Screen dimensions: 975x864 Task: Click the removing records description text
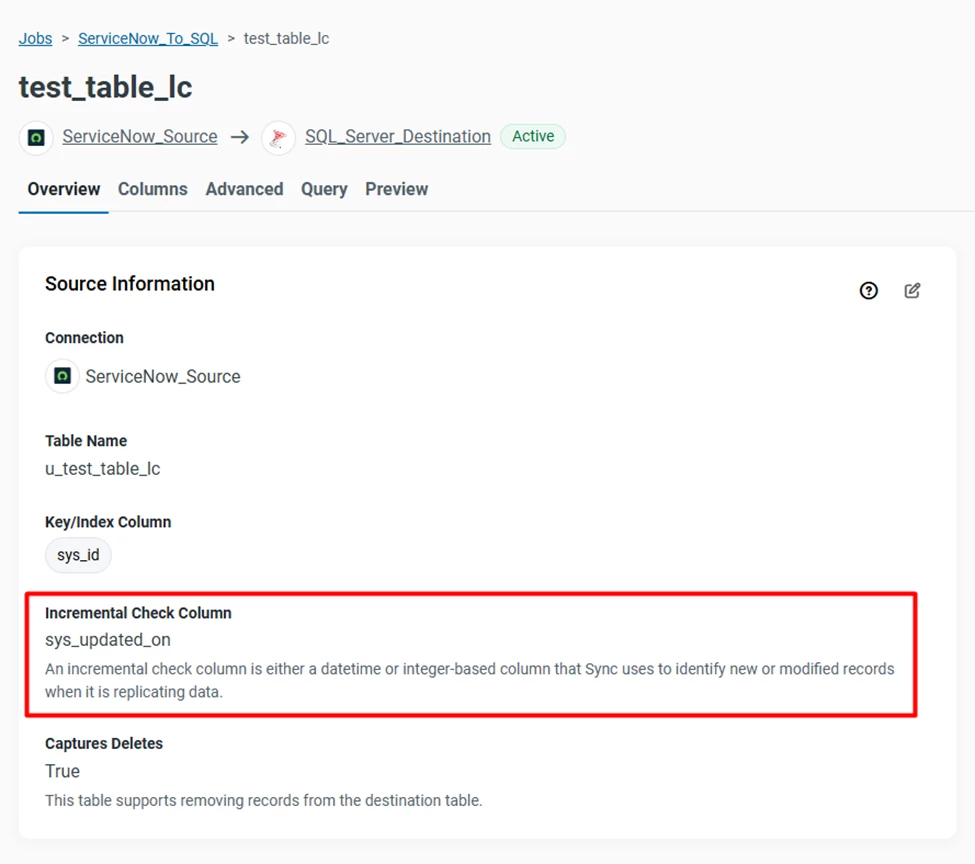[264, 801]
